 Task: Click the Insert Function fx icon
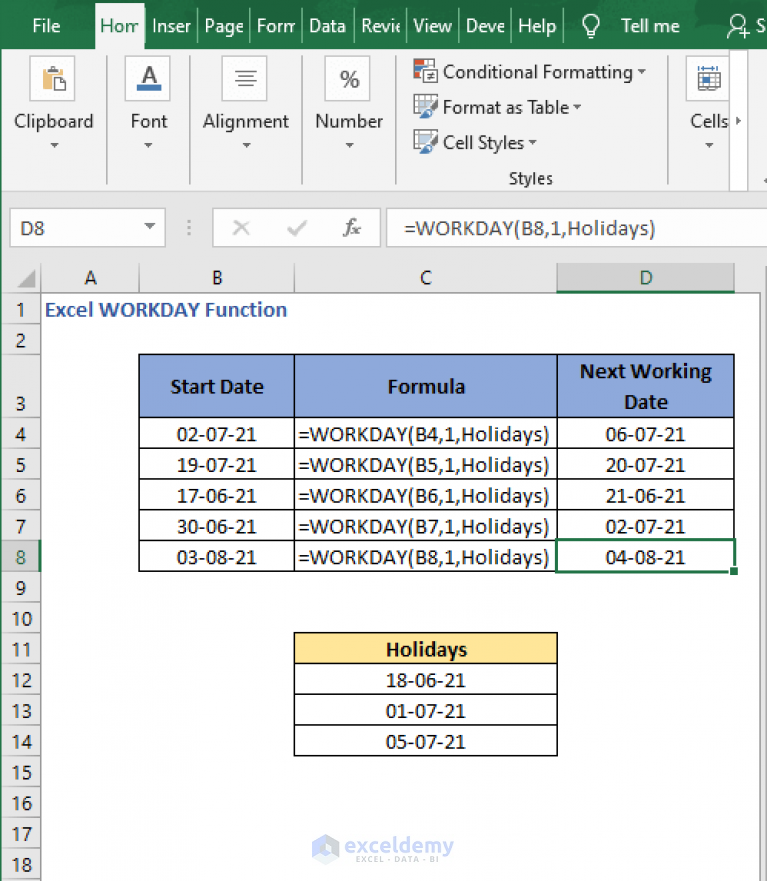point(352,228)
